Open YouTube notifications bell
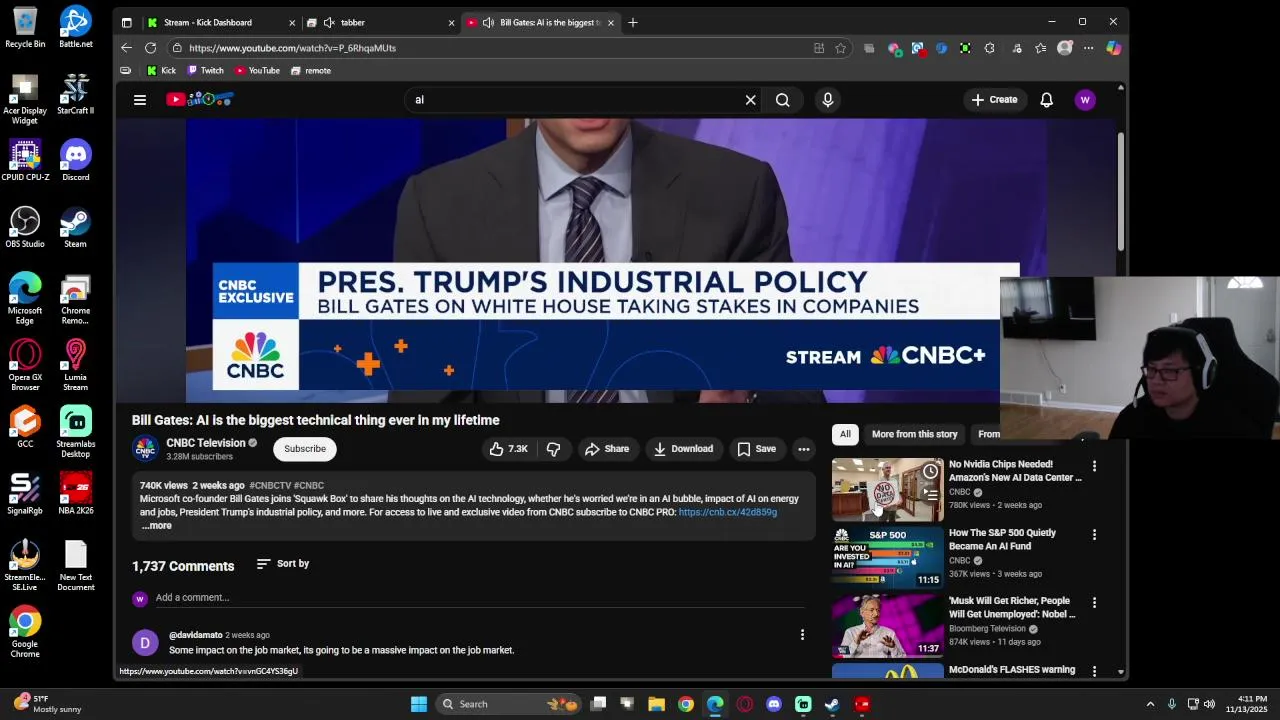This screenshot has width=1280, height=720. [x=1046, y=100]
